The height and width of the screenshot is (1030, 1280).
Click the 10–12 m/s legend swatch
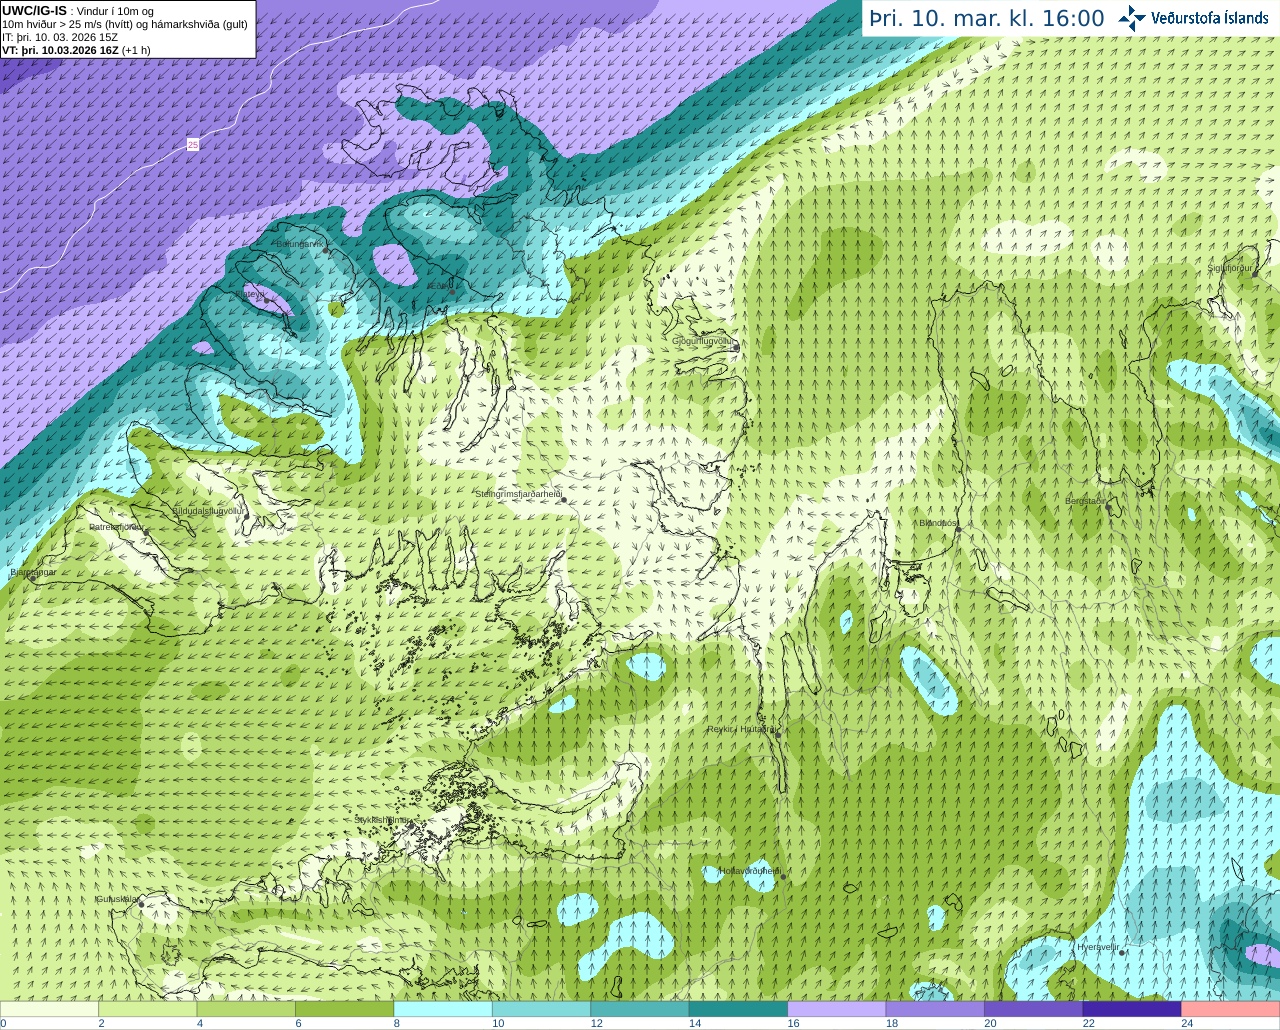[x=542, y=1009]
